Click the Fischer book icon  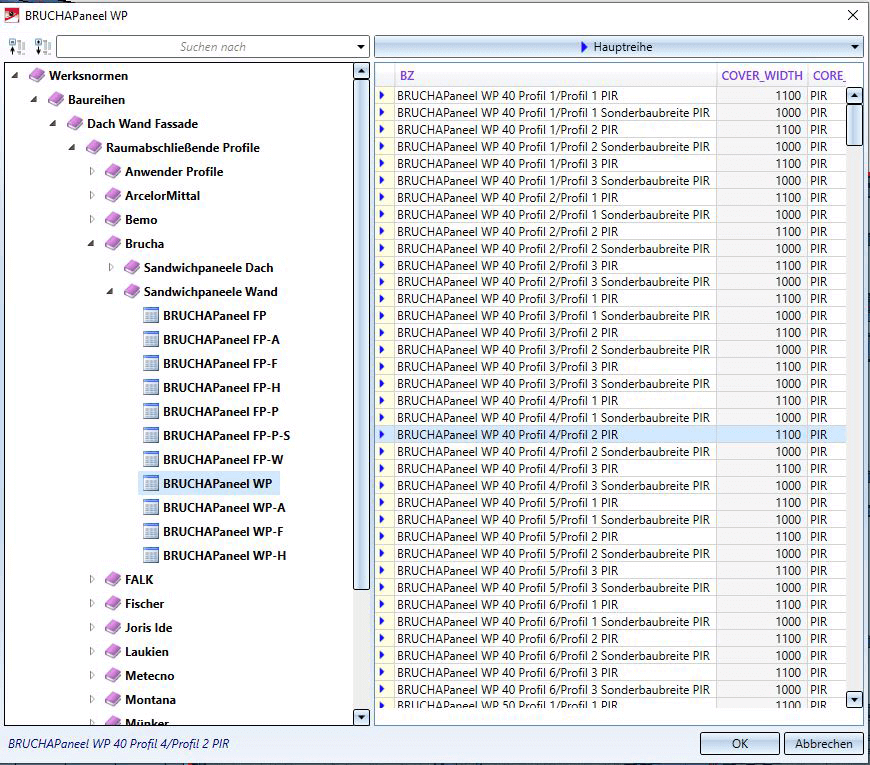click(x=113, y=603)
